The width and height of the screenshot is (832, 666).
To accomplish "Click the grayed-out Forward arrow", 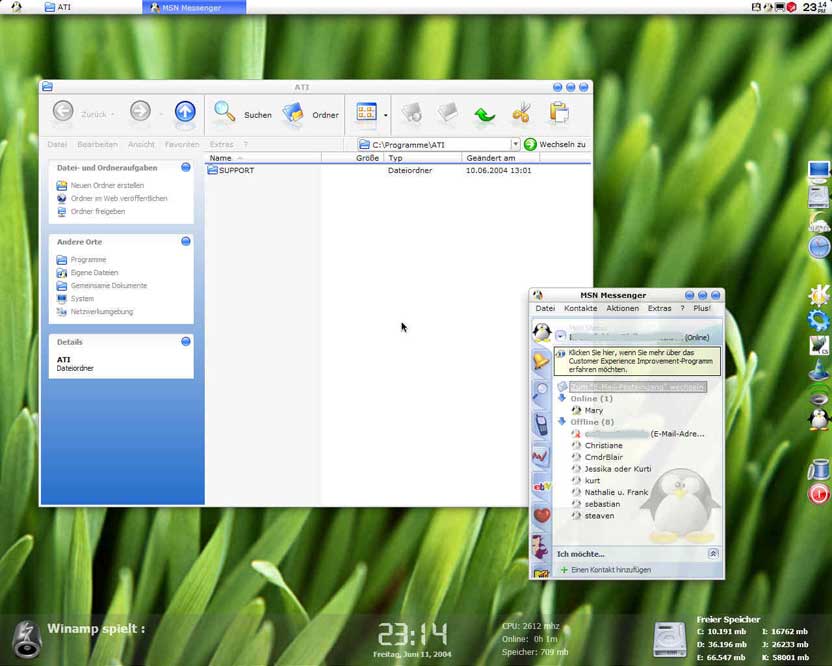I will point(141,112).
